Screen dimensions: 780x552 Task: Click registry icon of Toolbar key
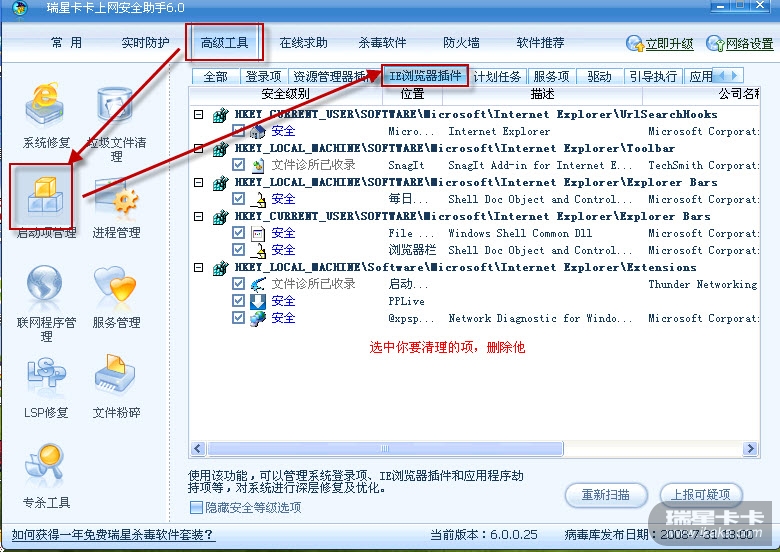point(220,149)
